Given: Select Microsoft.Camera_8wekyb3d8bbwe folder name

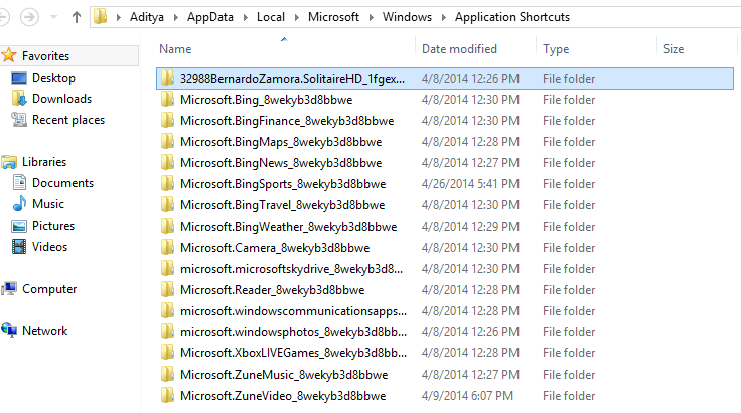Looking at the screenshot, I should [x=275, y=248].
